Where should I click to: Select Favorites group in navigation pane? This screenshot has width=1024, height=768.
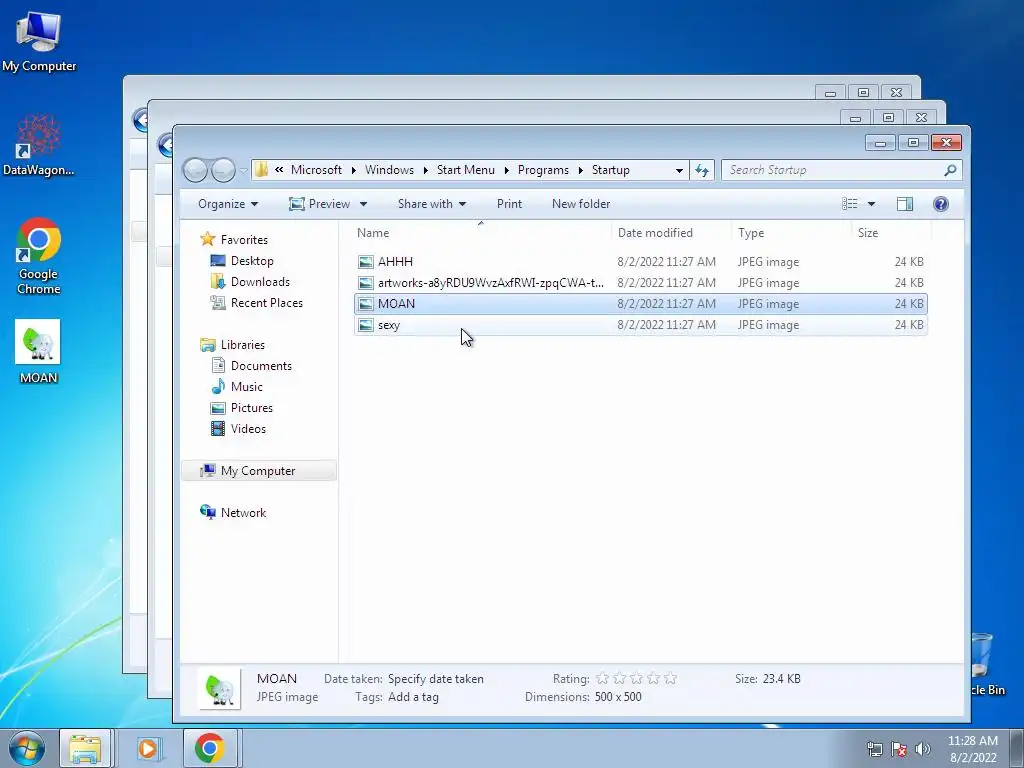244,240
